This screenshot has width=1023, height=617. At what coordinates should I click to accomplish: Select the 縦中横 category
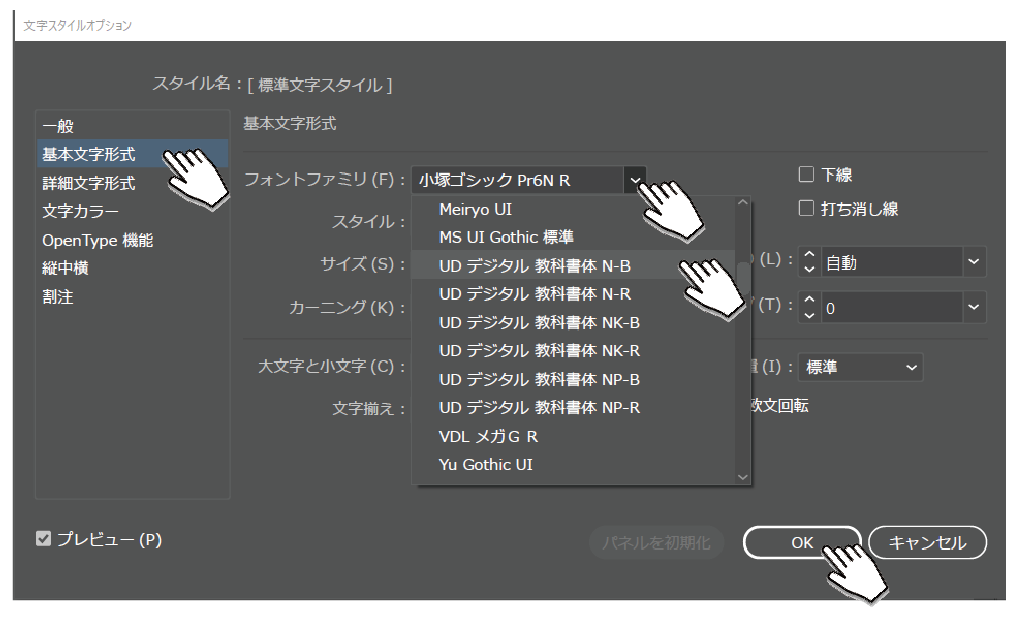click(x=65, y=269)
